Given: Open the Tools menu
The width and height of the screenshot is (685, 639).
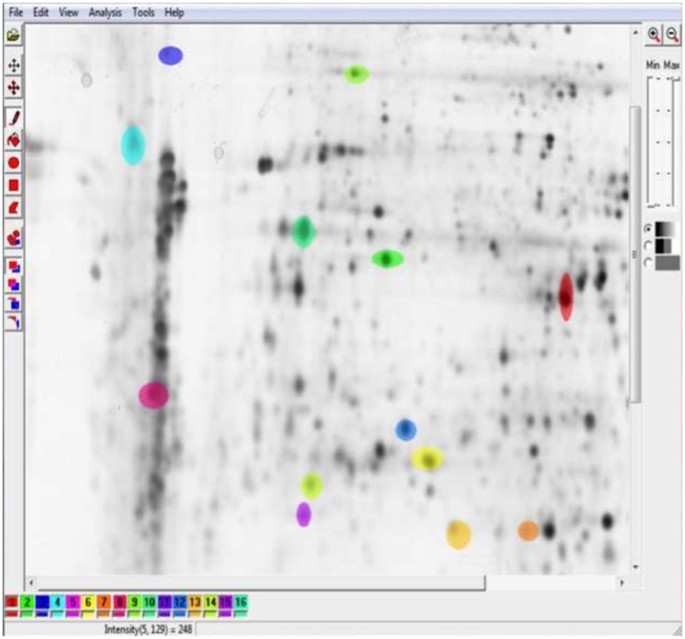Looking at the screenshot, I should click(x=143, y=13).
